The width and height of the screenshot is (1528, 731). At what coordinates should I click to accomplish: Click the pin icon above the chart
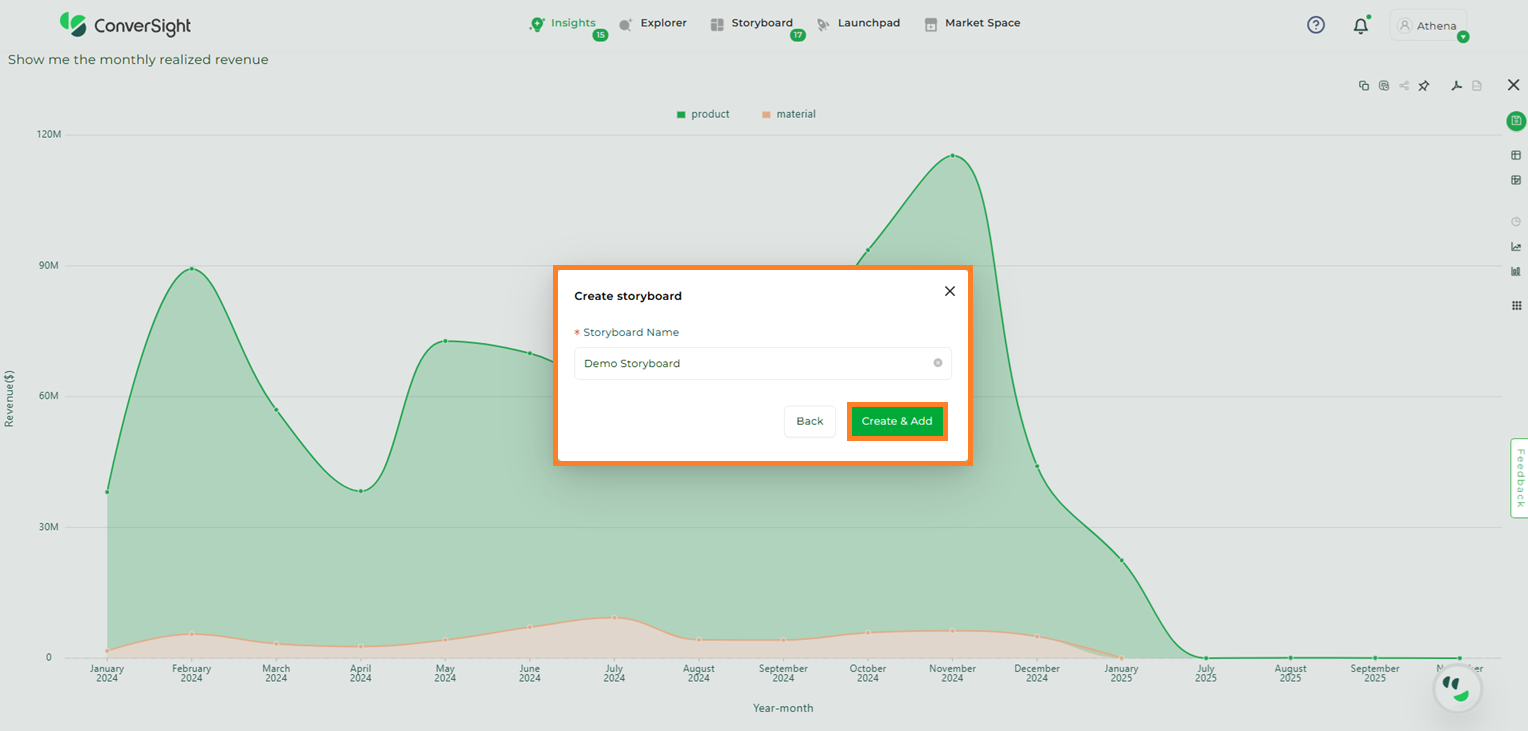1424,86
